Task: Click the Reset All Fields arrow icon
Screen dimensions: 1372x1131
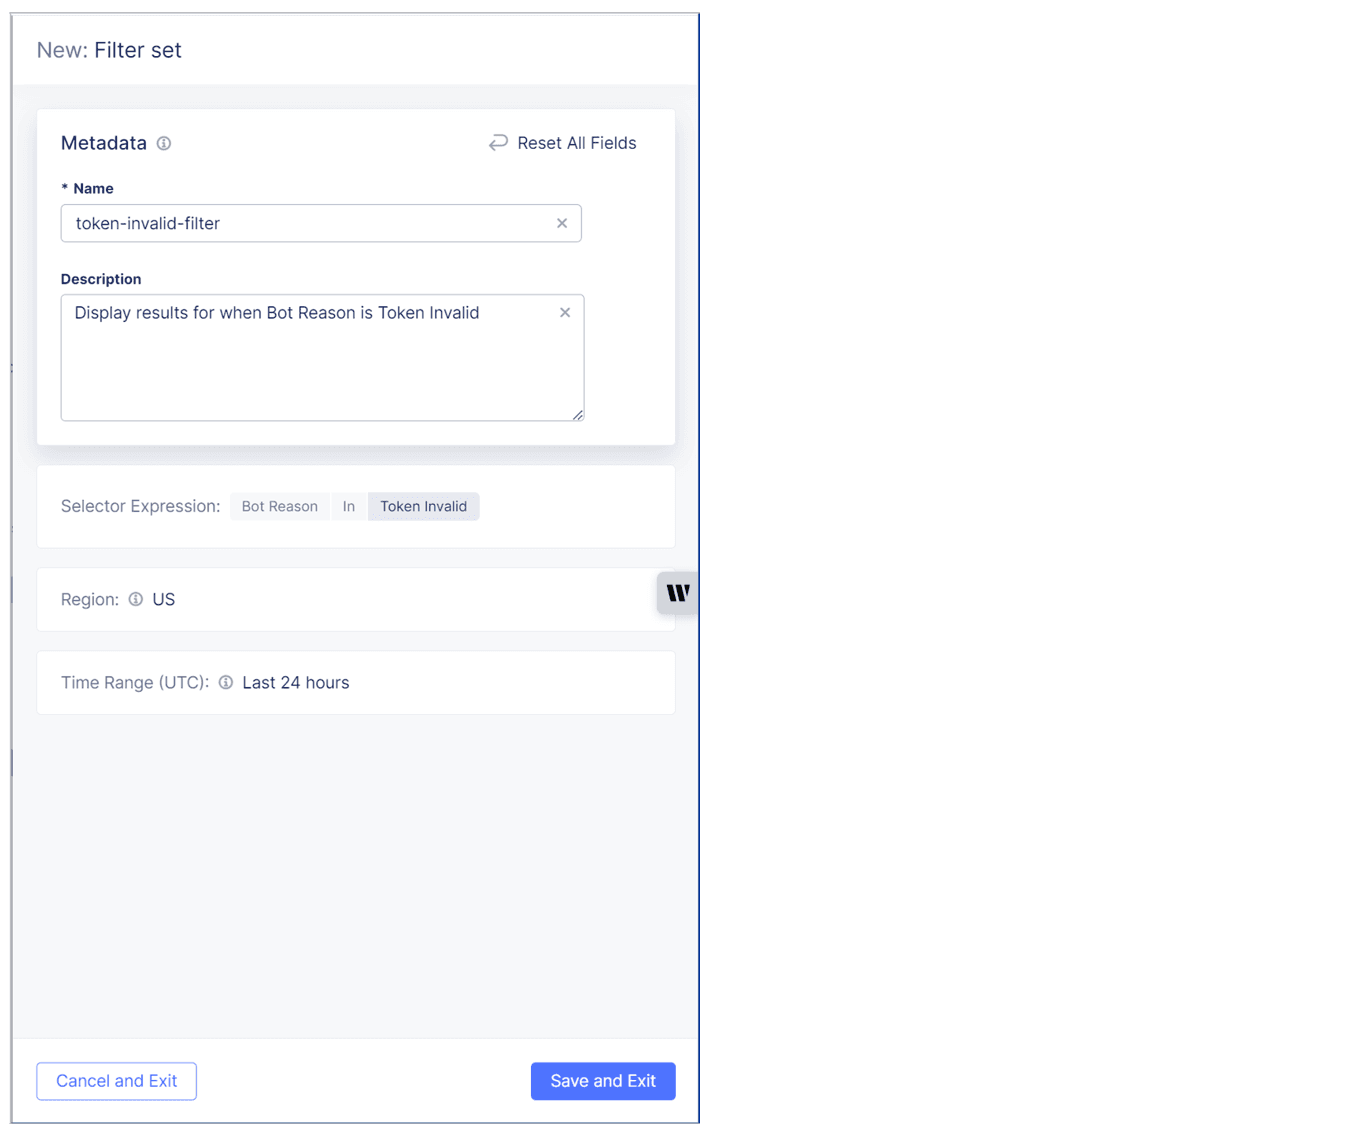Action: (x=498, y=142)
